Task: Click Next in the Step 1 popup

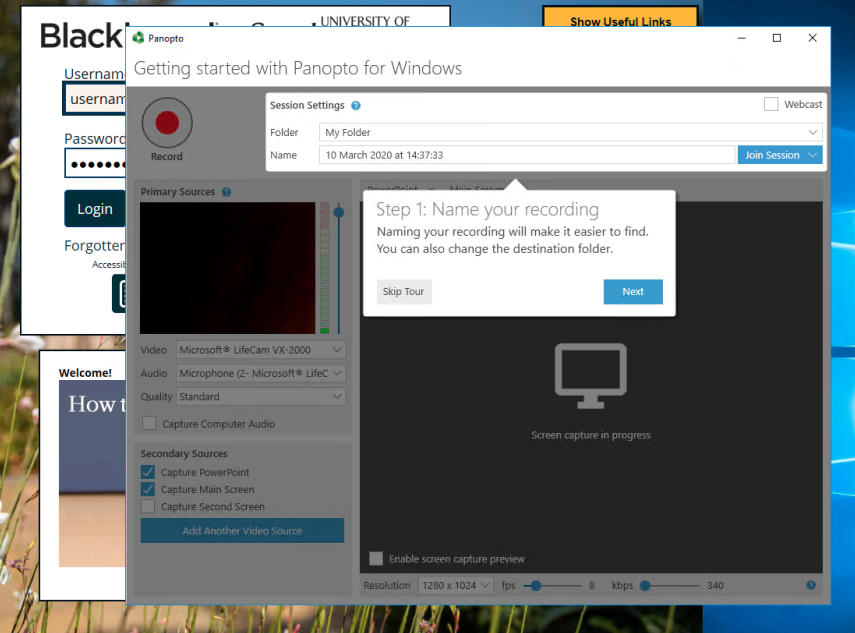Action: [x=633, y=292]
